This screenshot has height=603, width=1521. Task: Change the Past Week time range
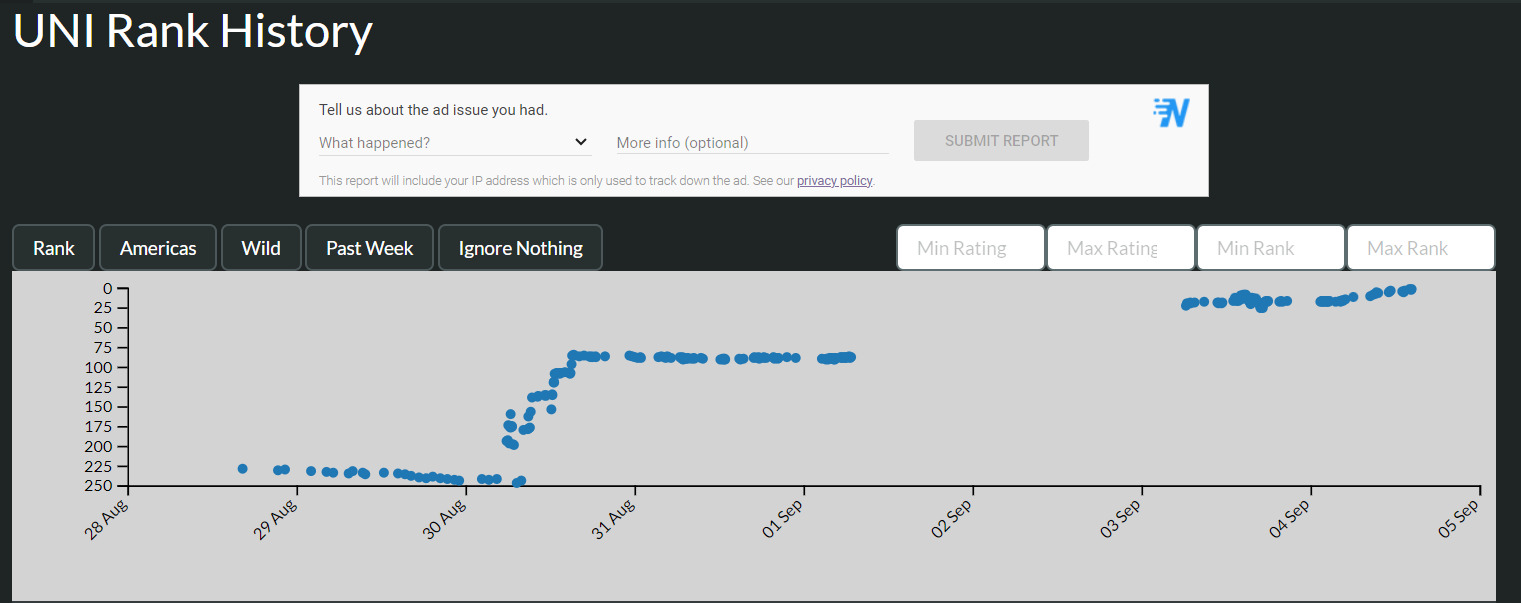click(x=370, y=248)
